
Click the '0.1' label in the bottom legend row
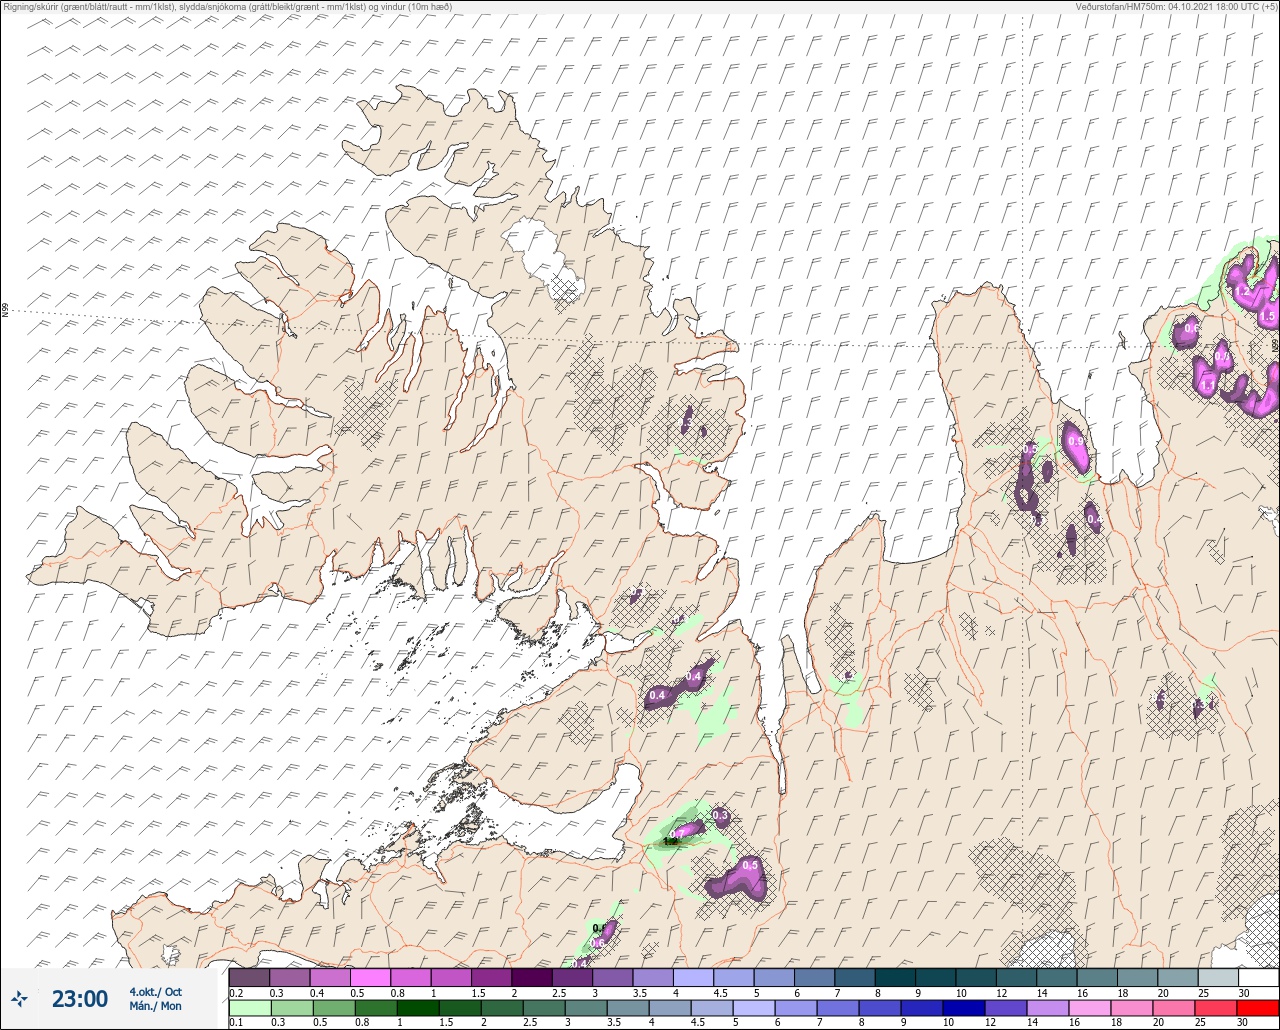tap(236, 1023)
